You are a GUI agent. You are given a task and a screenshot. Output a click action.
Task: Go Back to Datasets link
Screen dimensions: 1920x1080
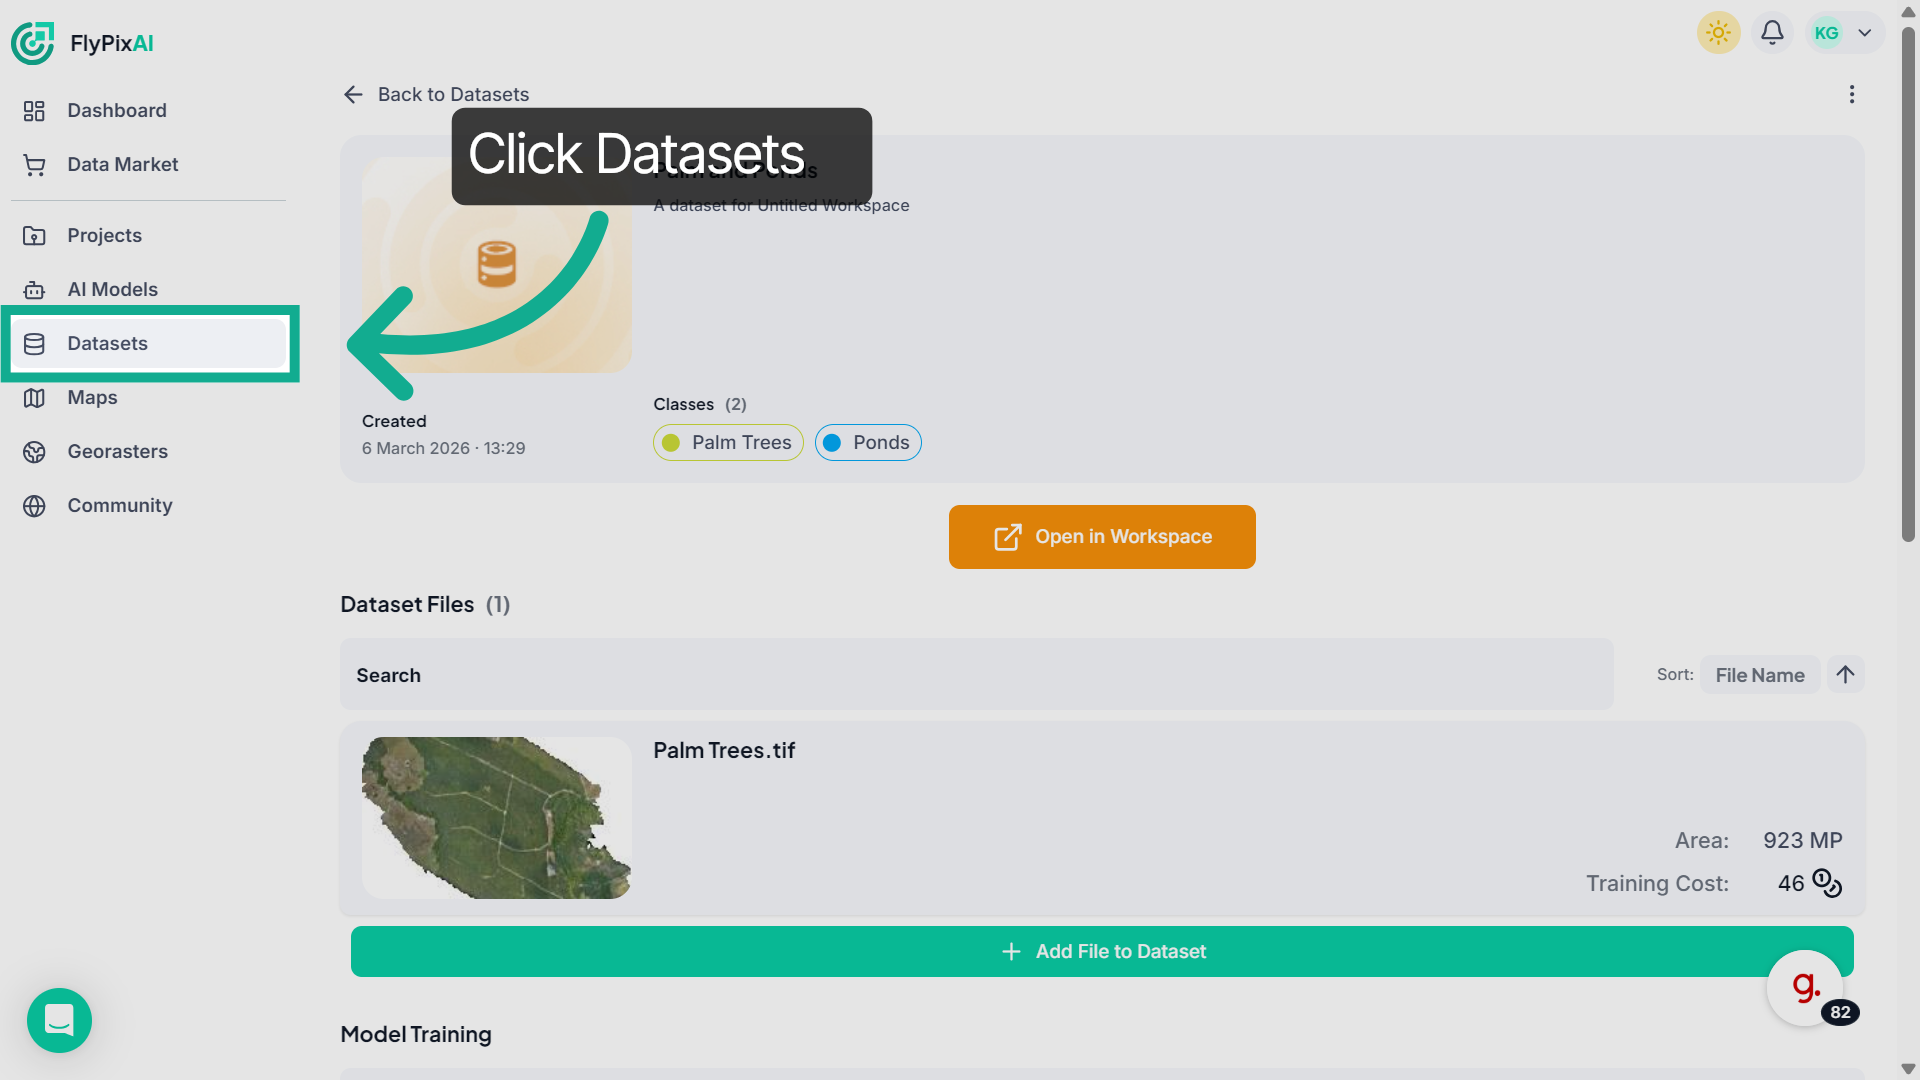[x=453, y=94]
